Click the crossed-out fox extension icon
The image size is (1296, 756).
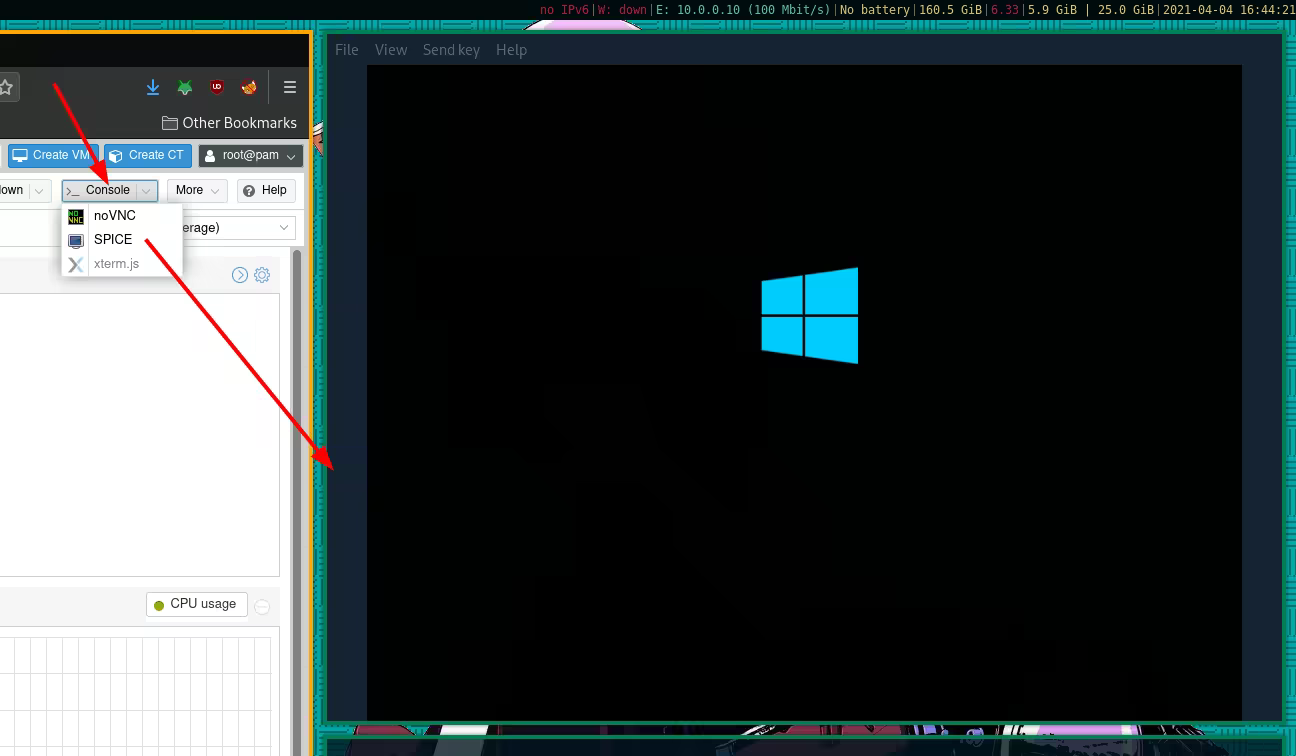(x=249, y=87)
